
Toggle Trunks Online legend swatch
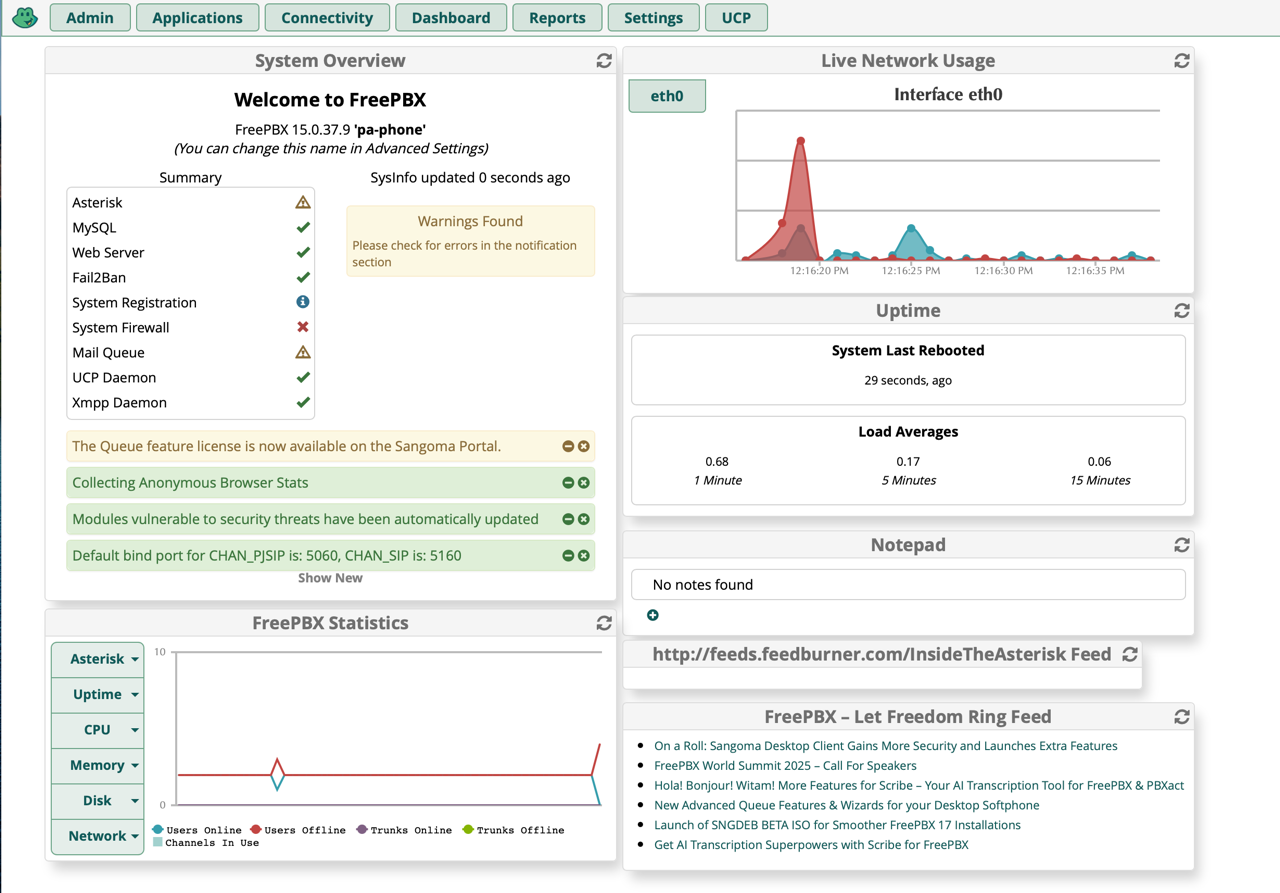362,830
